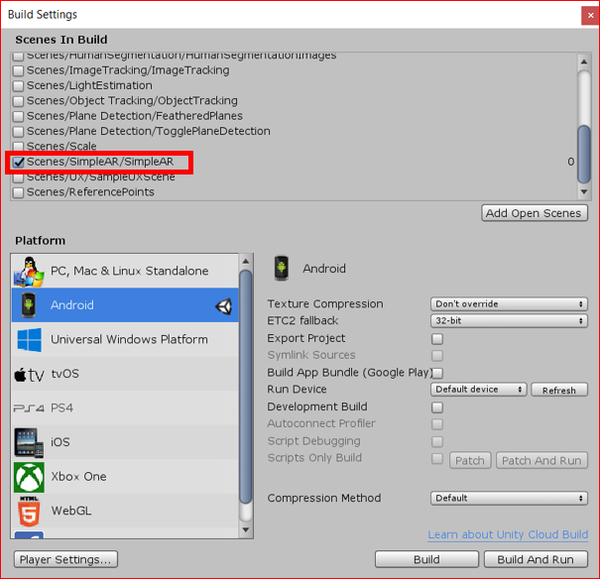Select Scenes/LightEstimation scene name

click(x=90, y=85)
